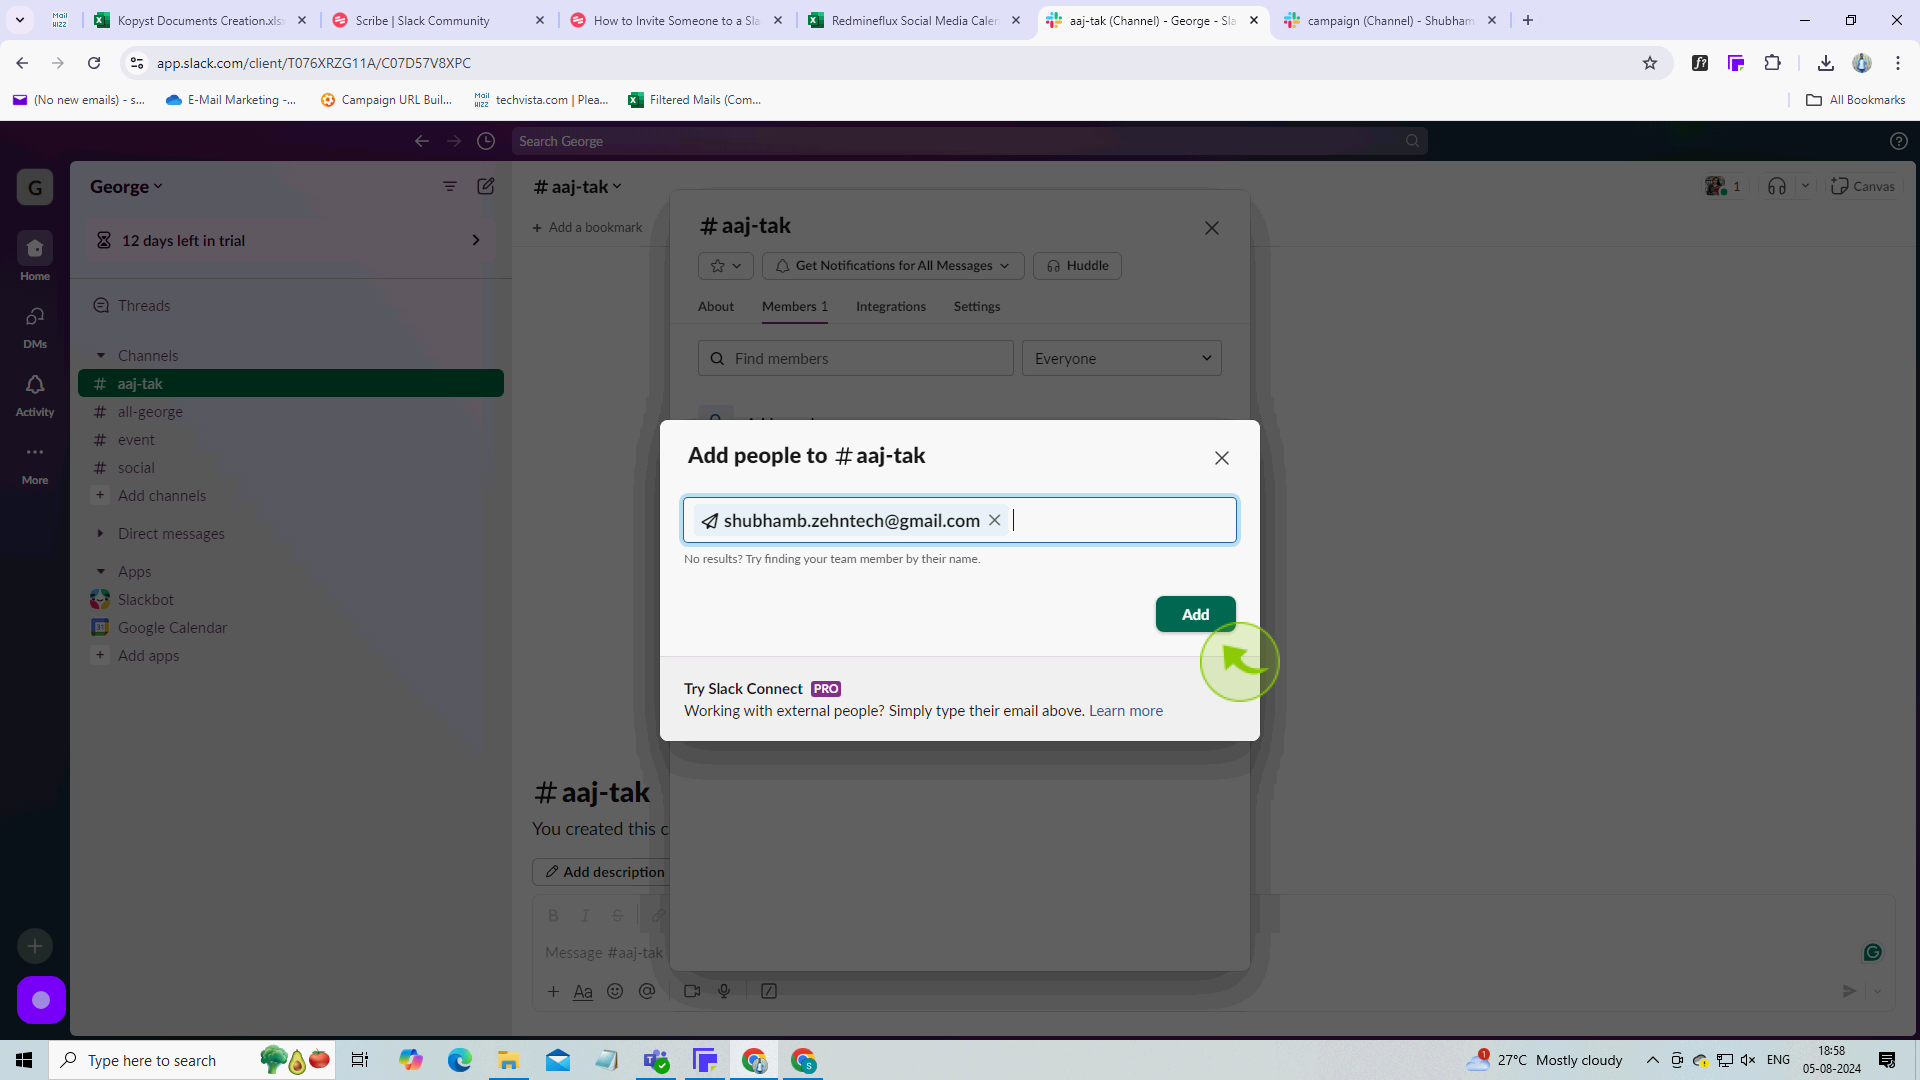Go to Home in left rail
This screenshot has width=1920, height=1080.
(x=35, y=257)
